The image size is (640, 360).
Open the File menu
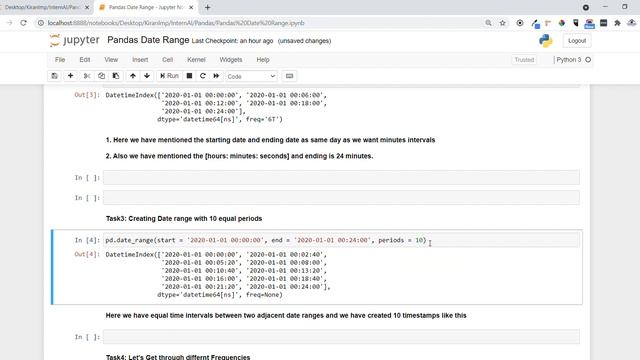pos(60,60)
